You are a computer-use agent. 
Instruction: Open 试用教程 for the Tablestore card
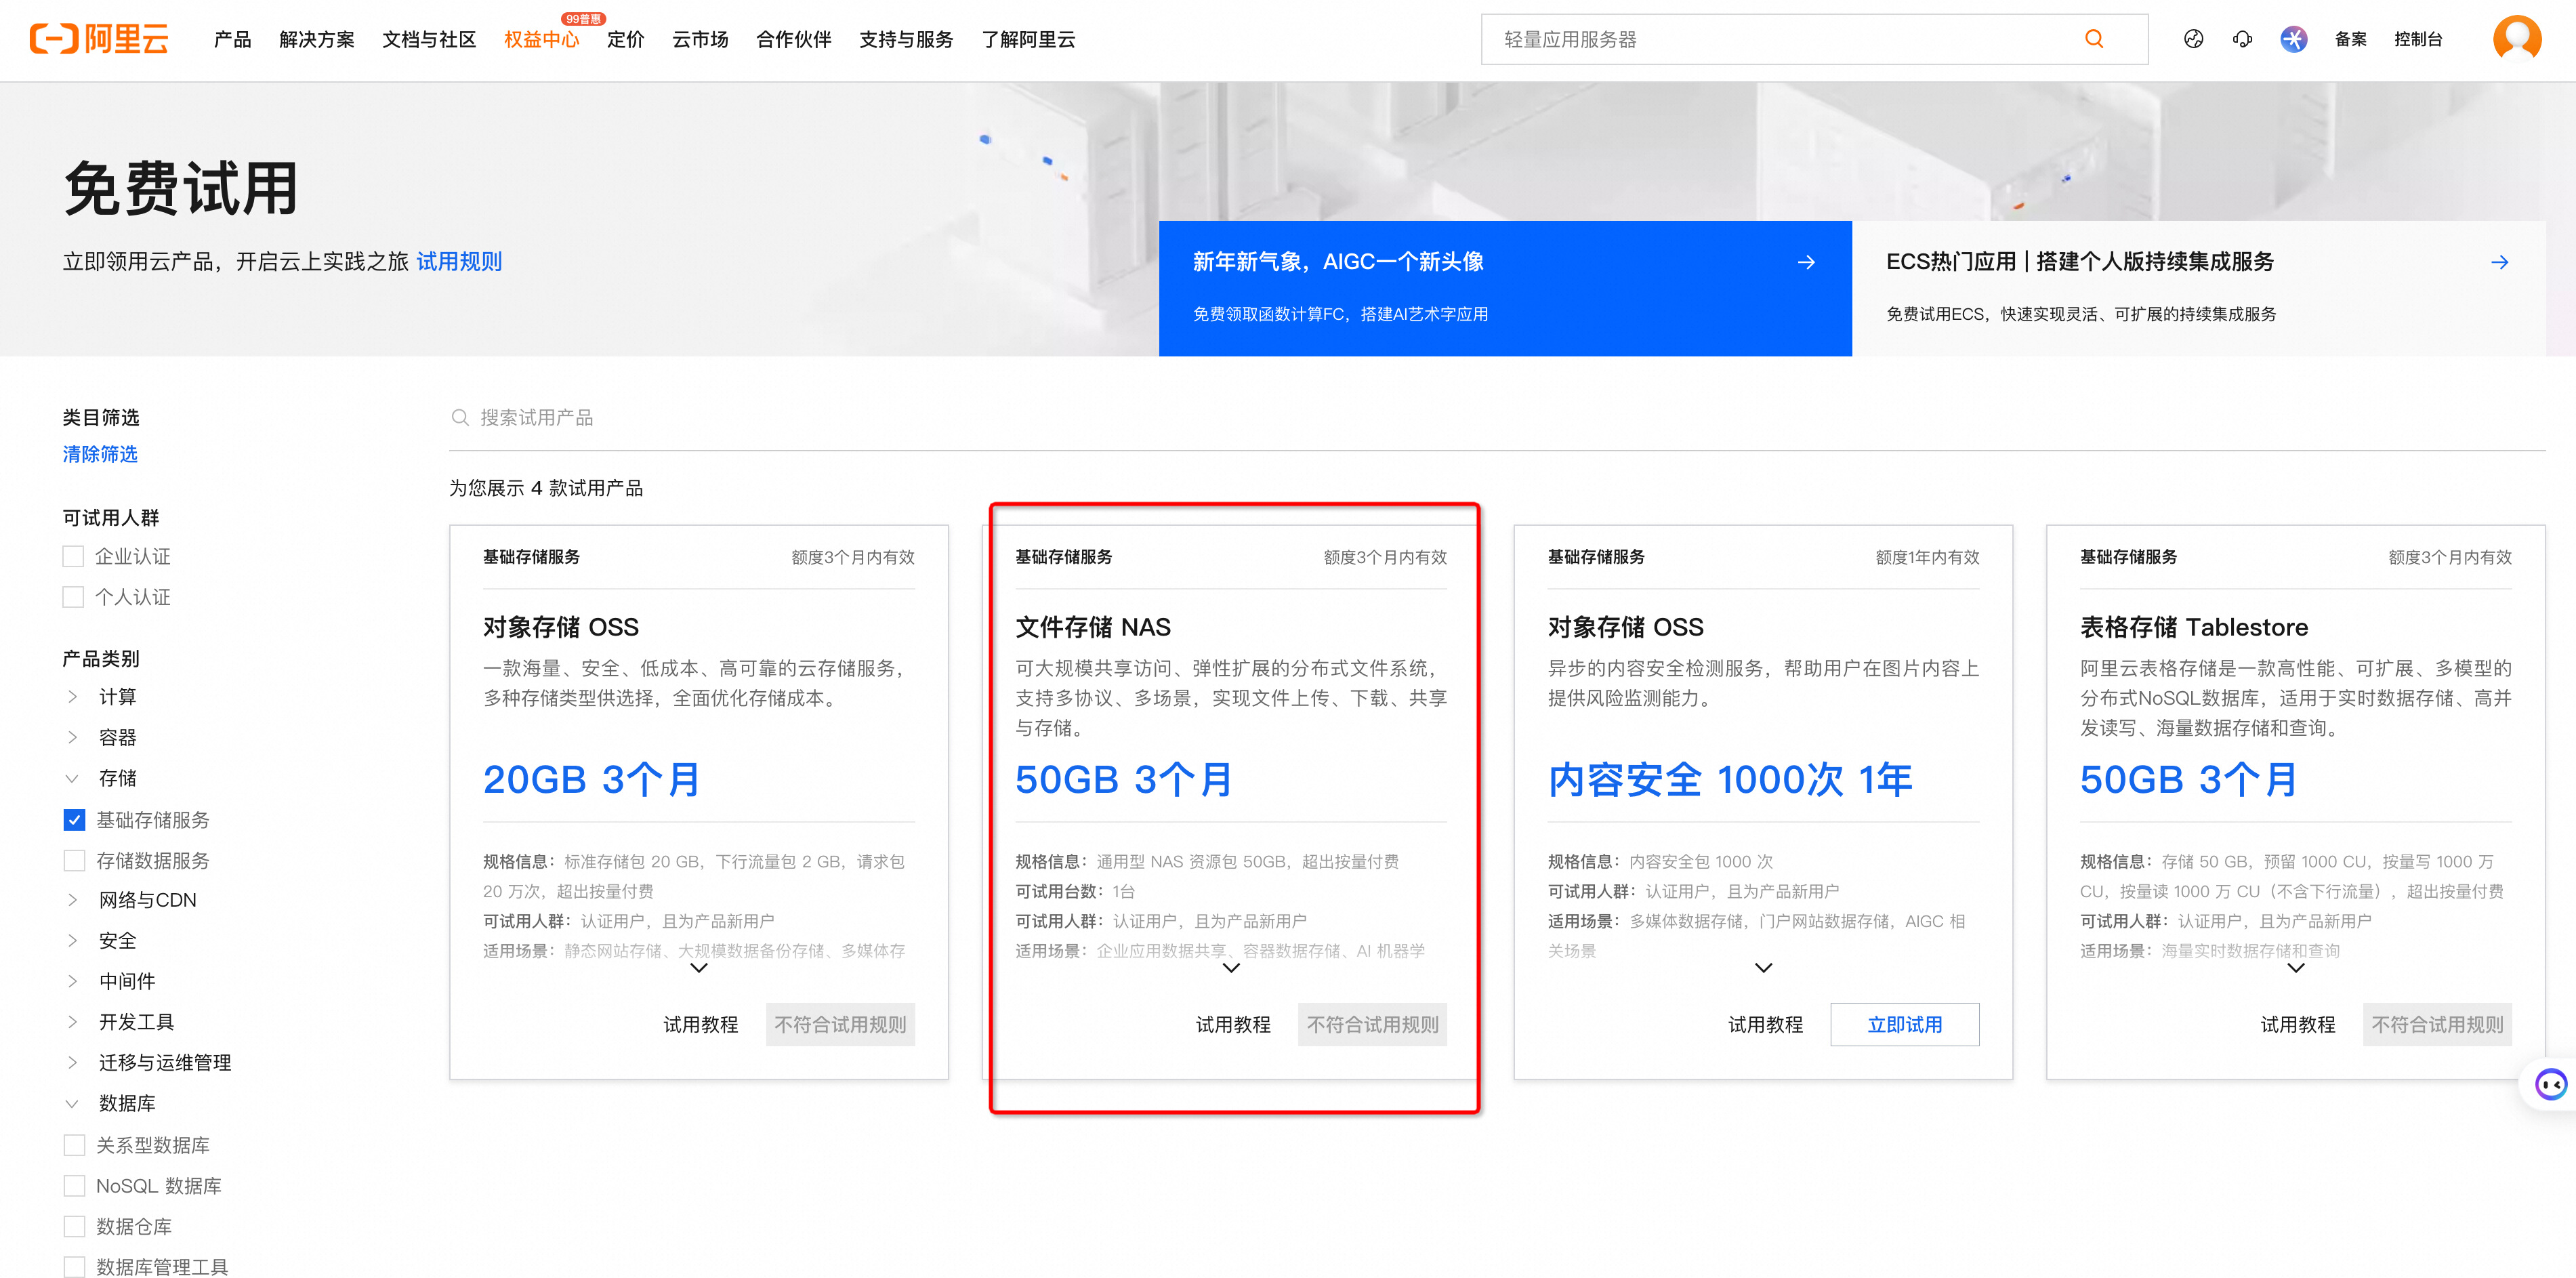[x=2298, y=1025]
